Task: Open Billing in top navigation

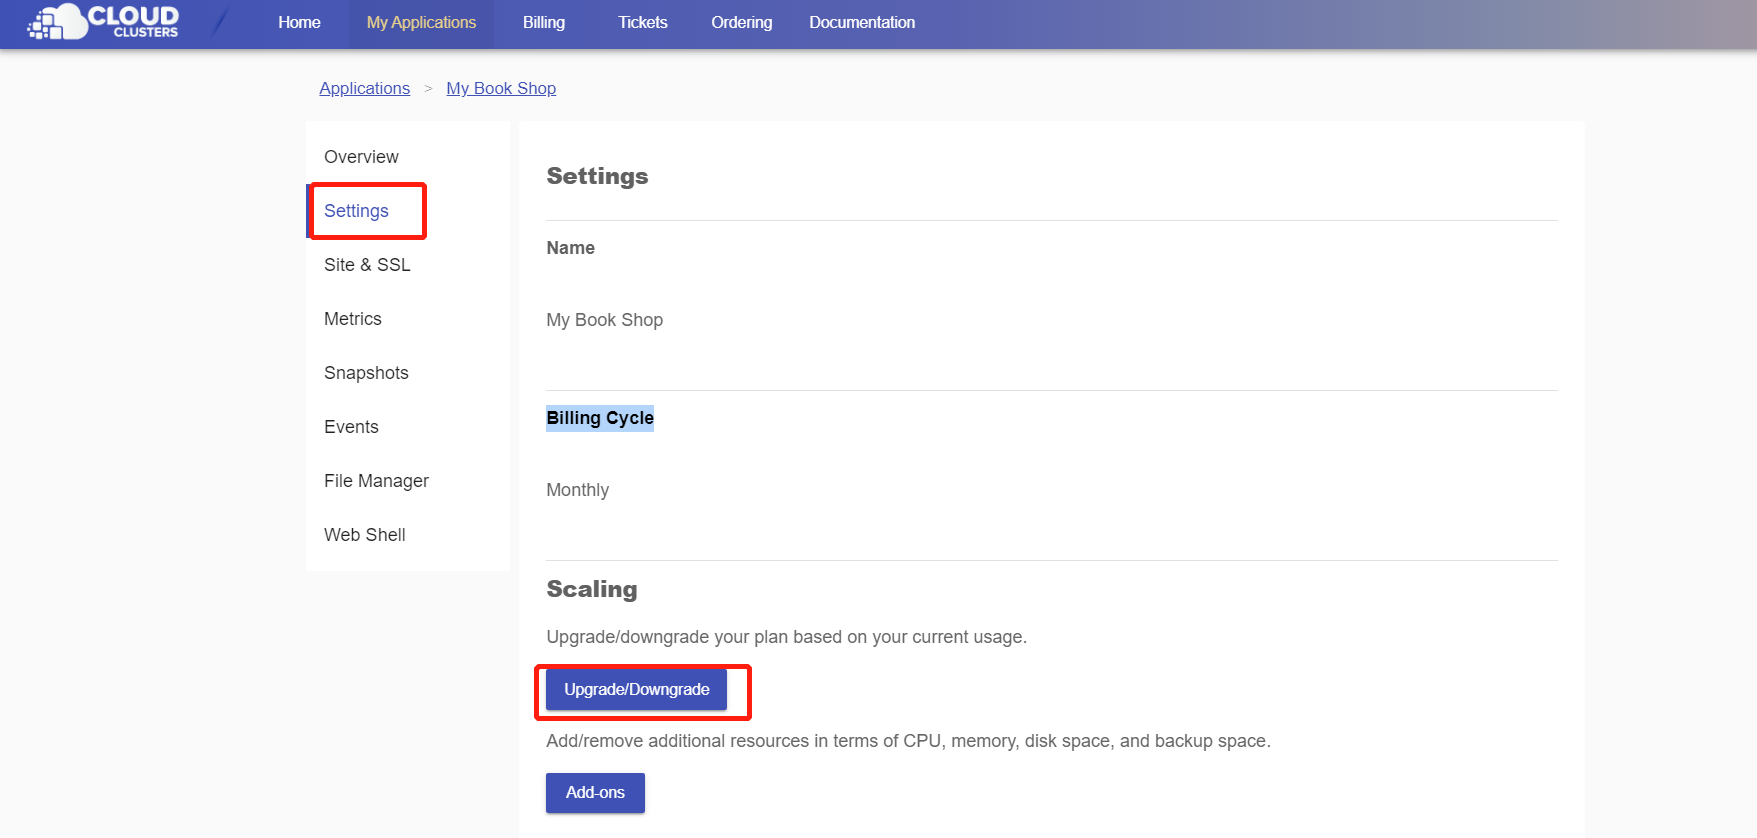Action: (544, 22)
